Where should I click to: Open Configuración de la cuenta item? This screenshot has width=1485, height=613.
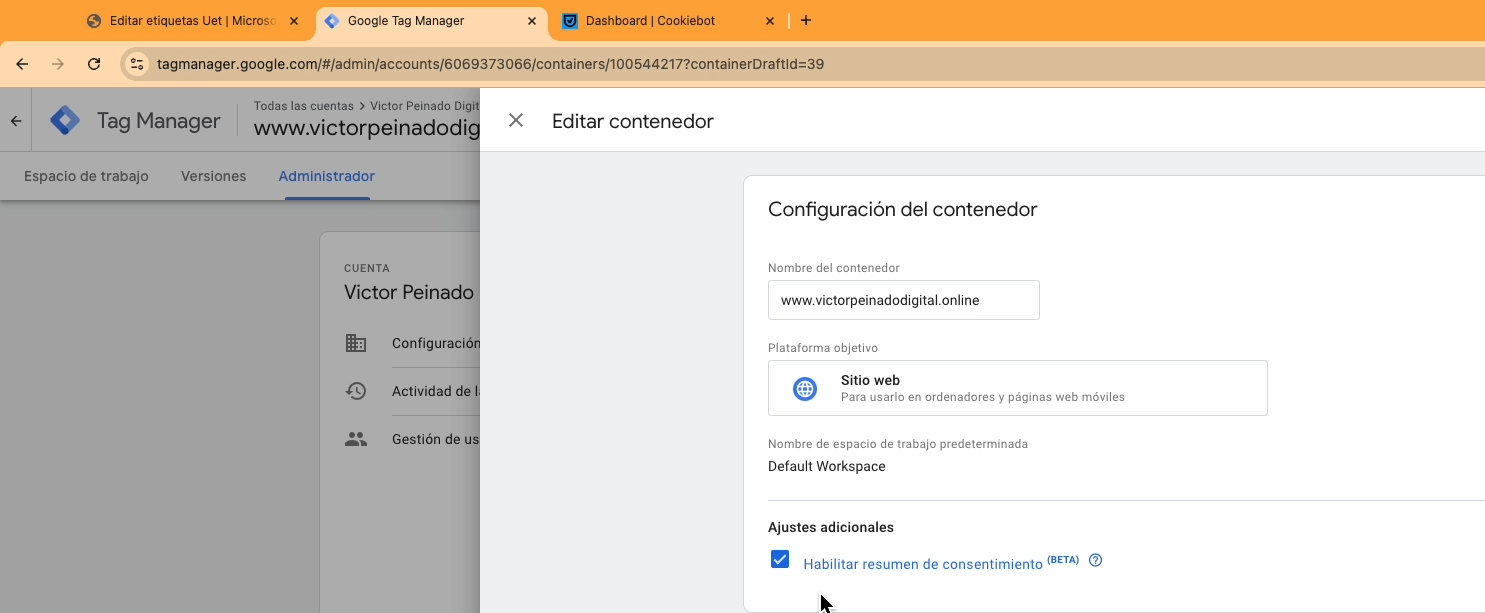tap(436, 343)
